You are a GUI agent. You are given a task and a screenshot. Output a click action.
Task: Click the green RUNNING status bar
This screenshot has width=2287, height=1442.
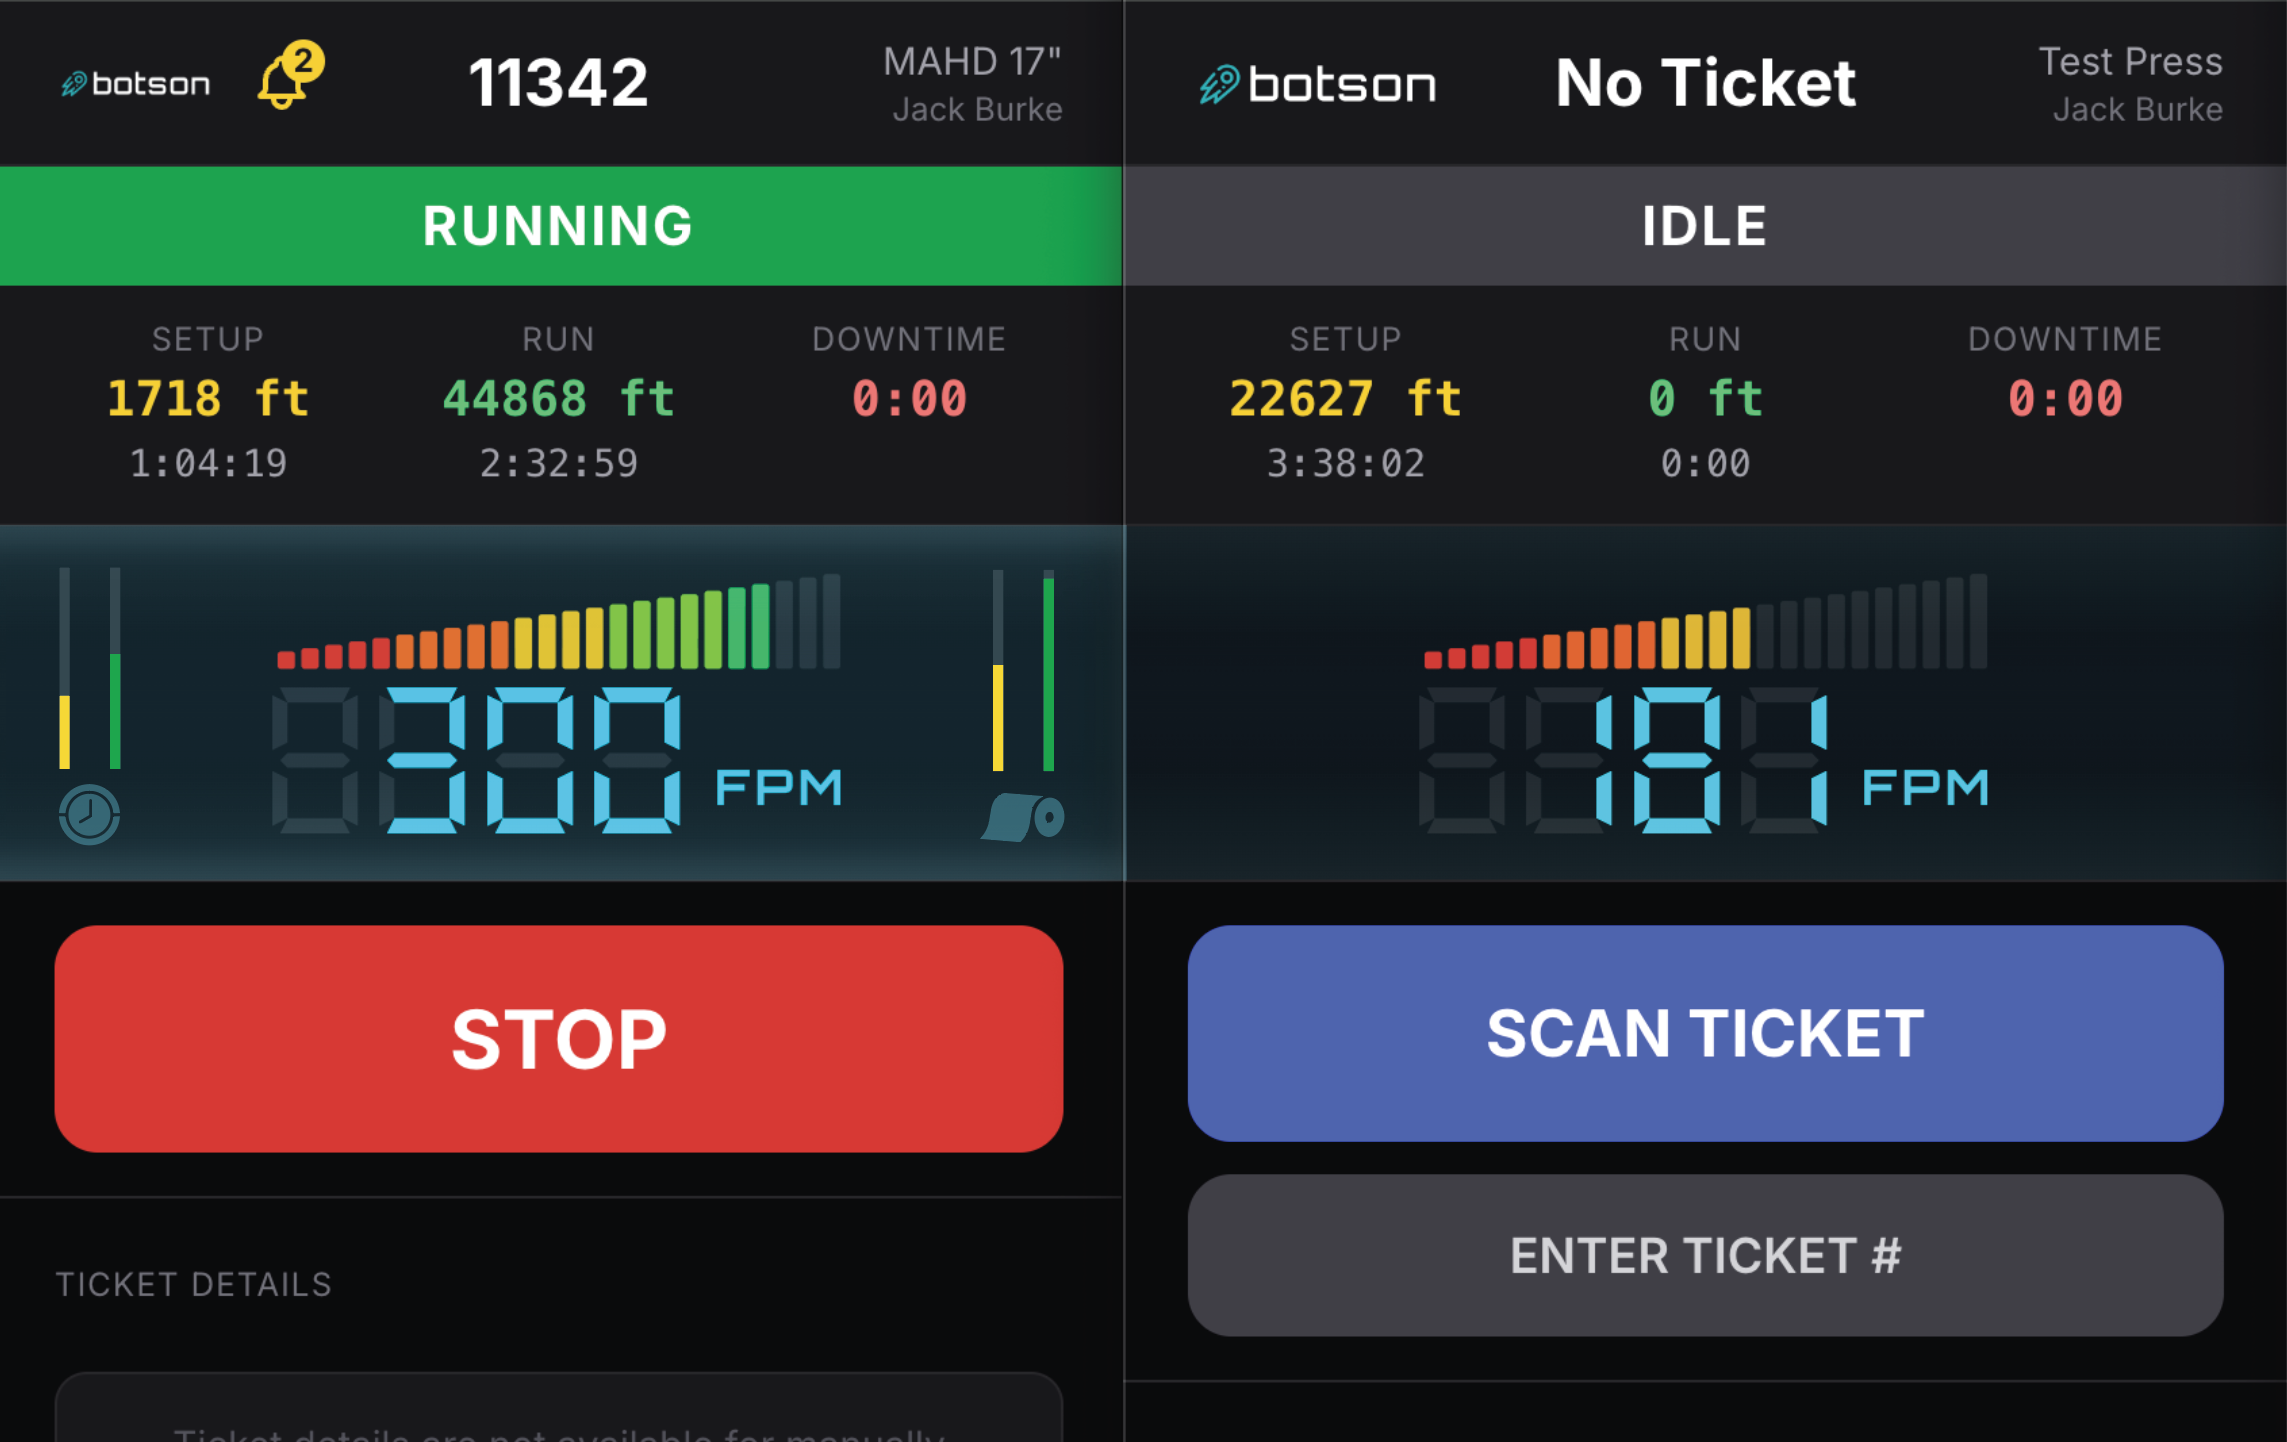[560, 226]
